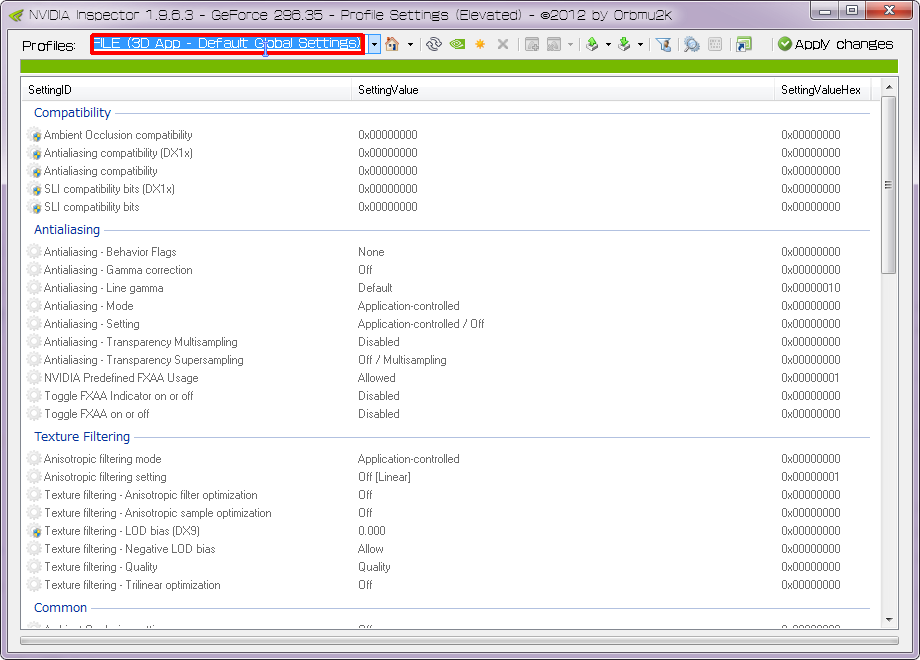
Task: Click Apply changes button
Action: tap(836, 44)
